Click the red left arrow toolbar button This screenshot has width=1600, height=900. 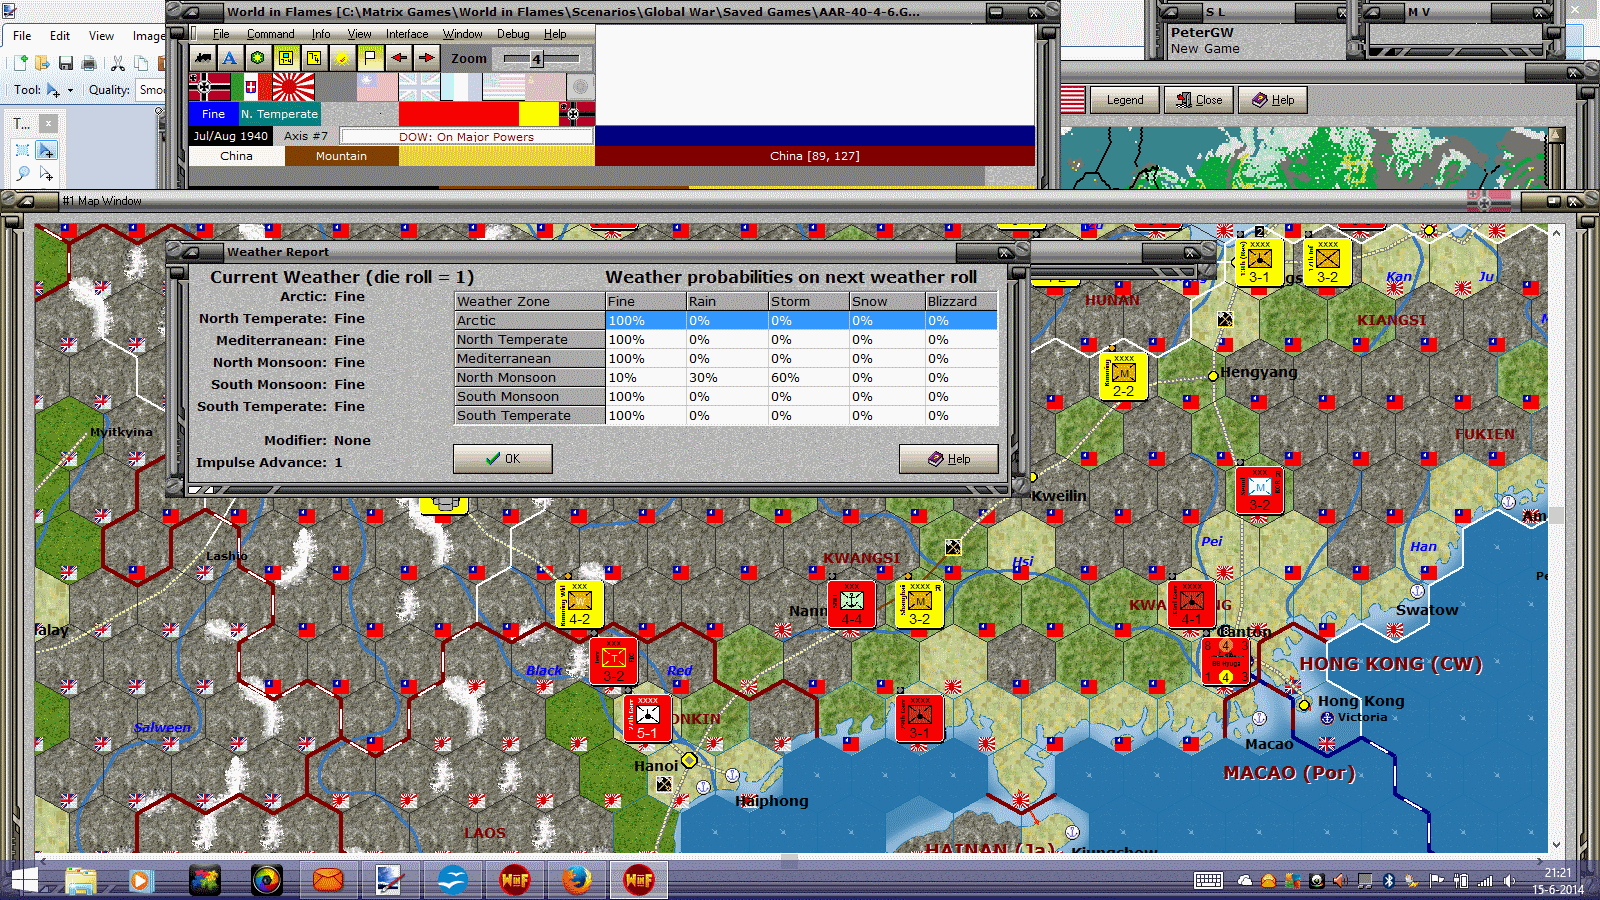399,58
